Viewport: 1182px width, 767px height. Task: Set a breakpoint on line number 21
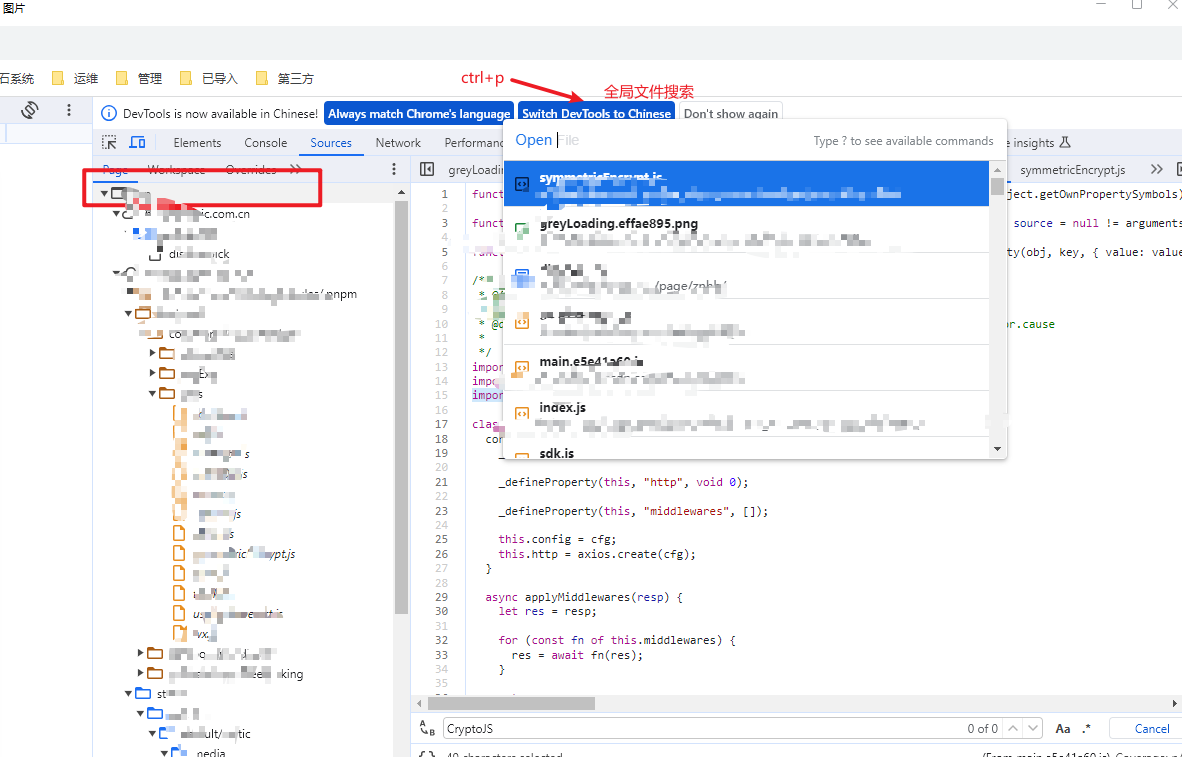tap(442, 482)
